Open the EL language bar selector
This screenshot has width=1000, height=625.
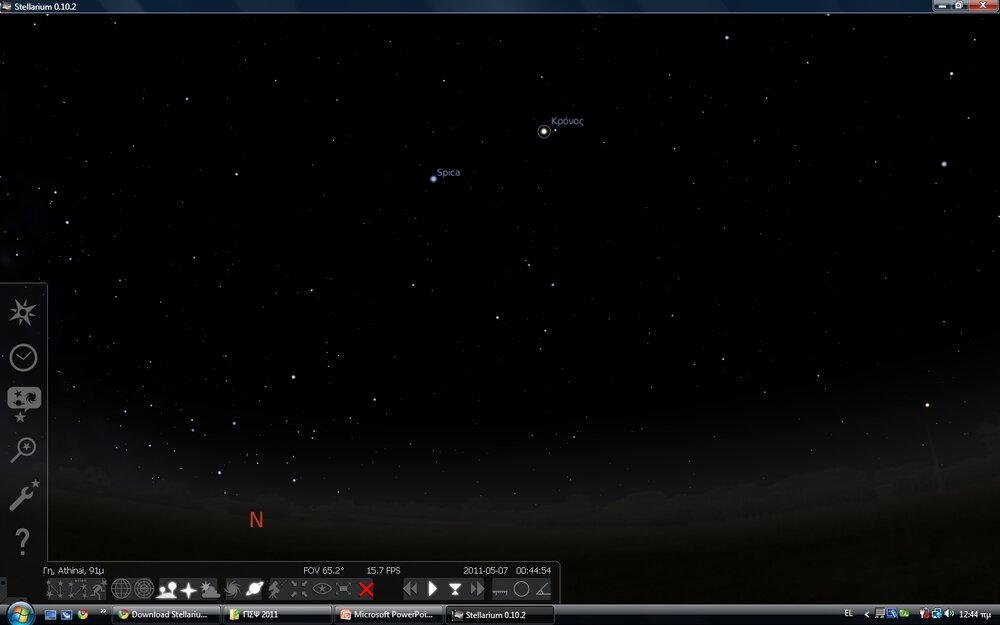pos(848,613)
